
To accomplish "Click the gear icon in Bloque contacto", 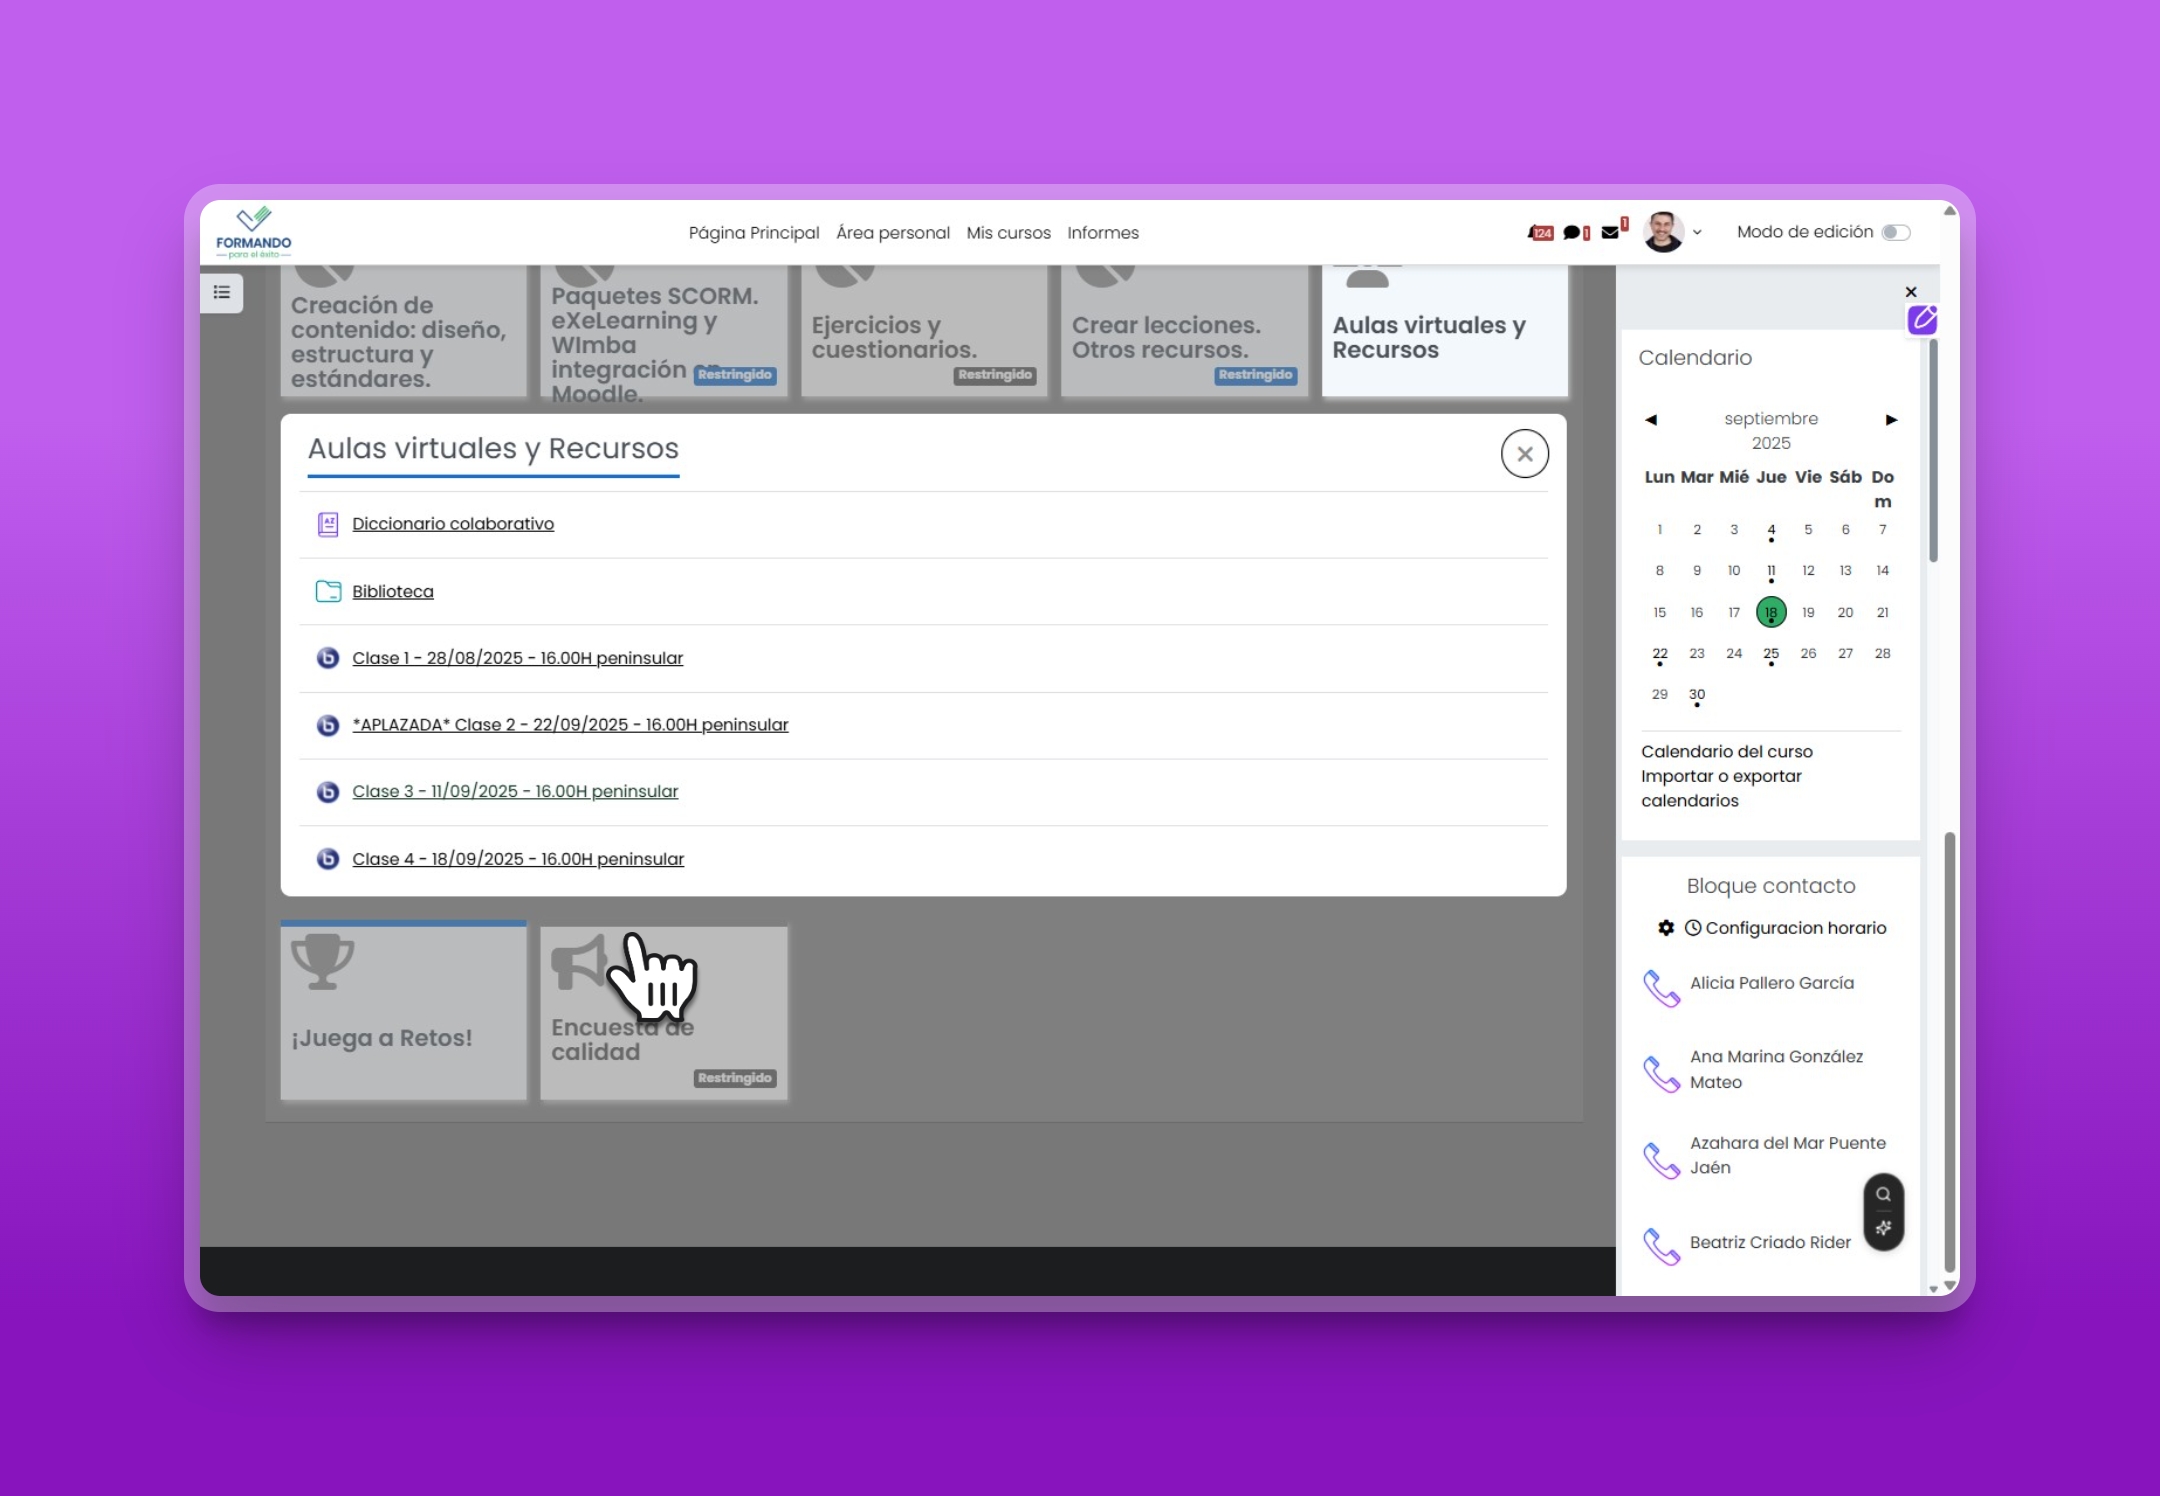I will click(x=1666, y=928).
